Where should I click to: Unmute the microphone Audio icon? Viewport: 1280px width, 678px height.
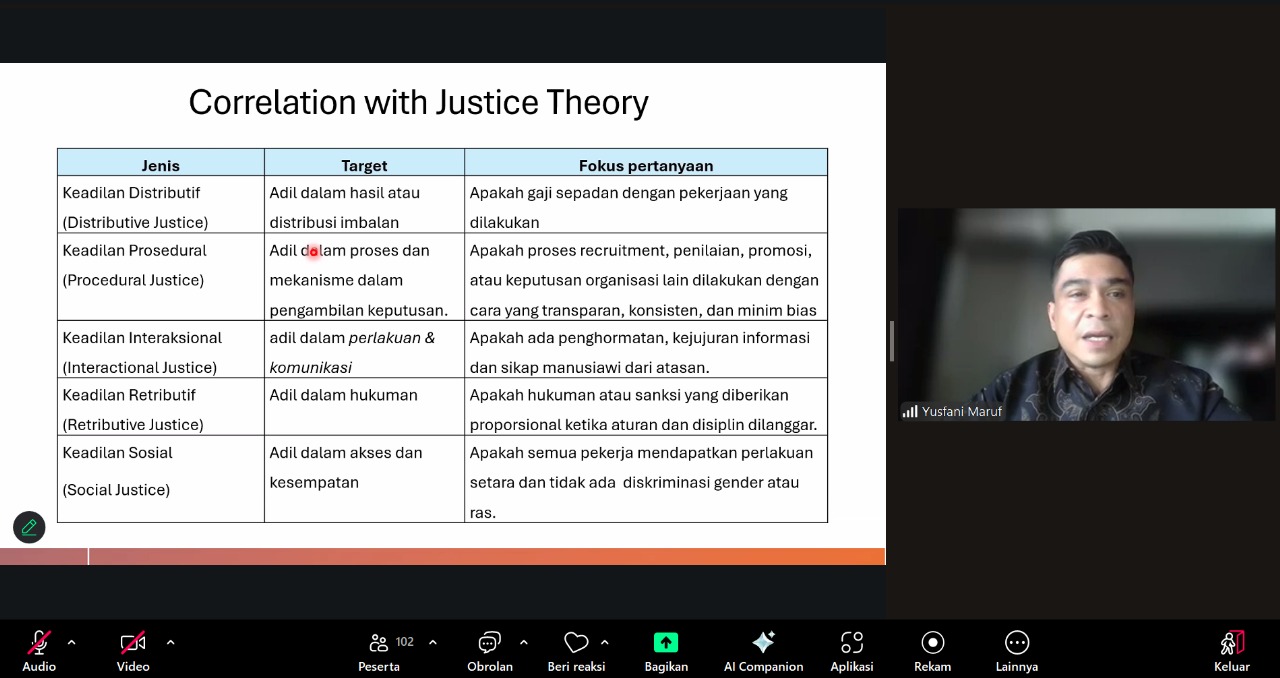[x=39, y=643]
